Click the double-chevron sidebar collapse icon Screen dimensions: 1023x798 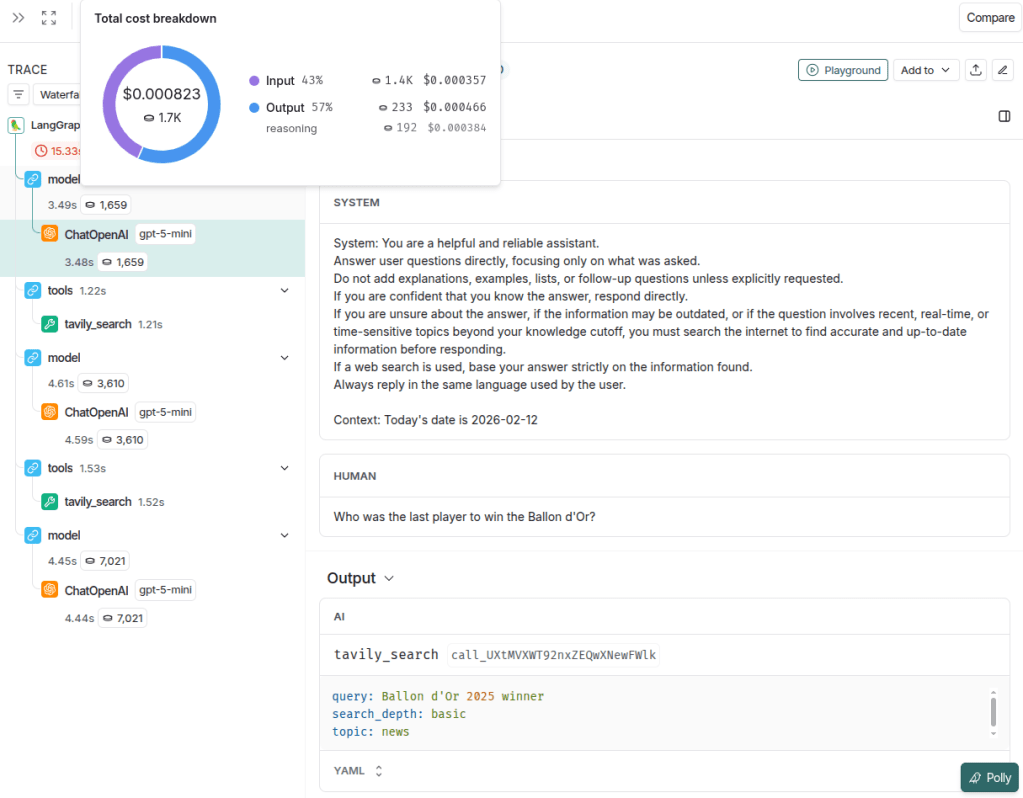(x=18, y=18)
